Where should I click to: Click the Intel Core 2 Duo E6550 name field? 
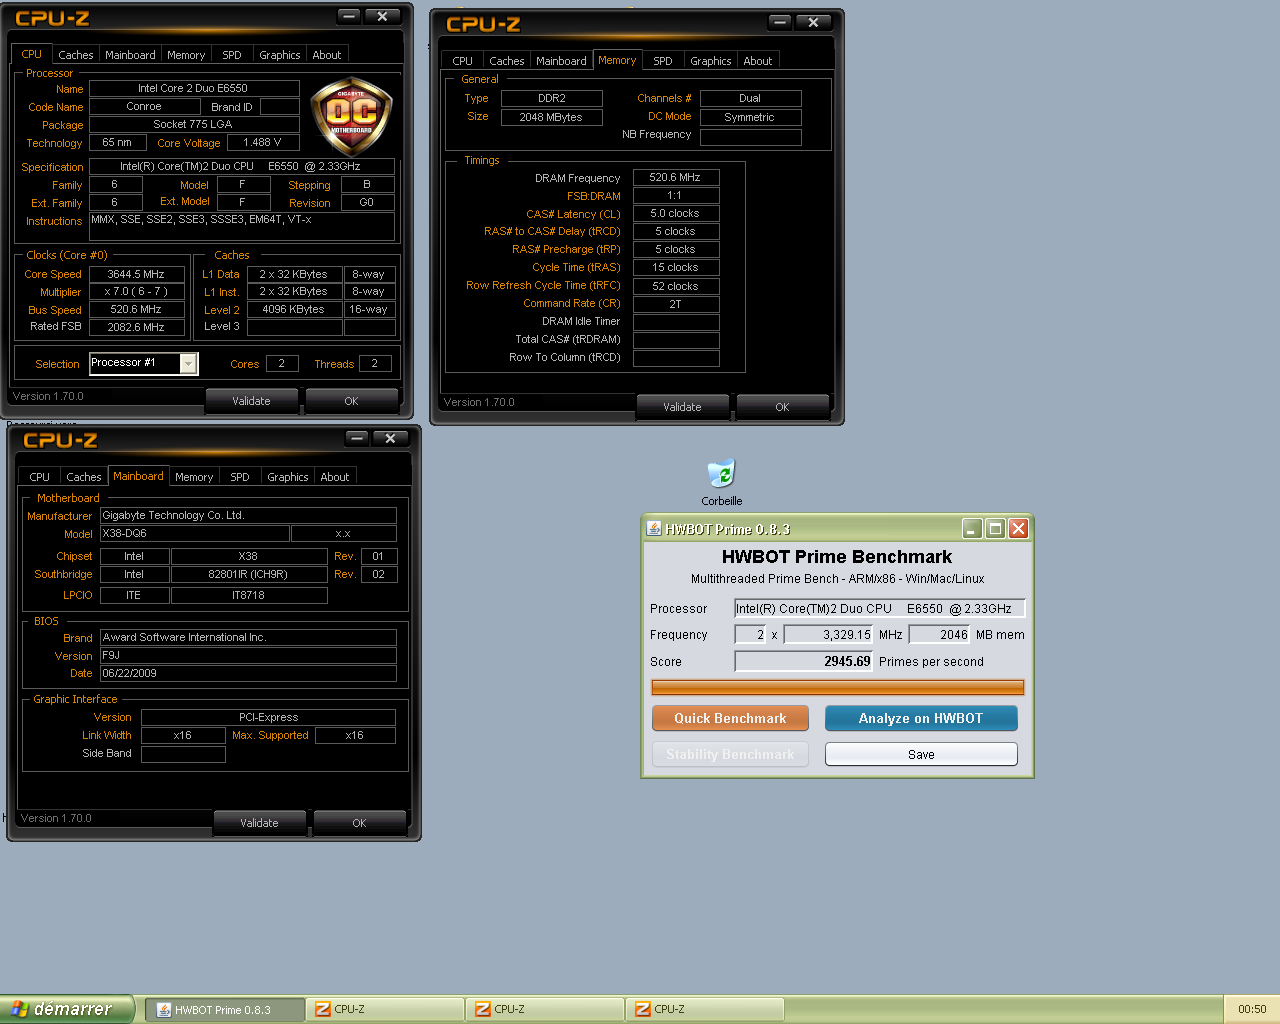click(x=194, y=88)
